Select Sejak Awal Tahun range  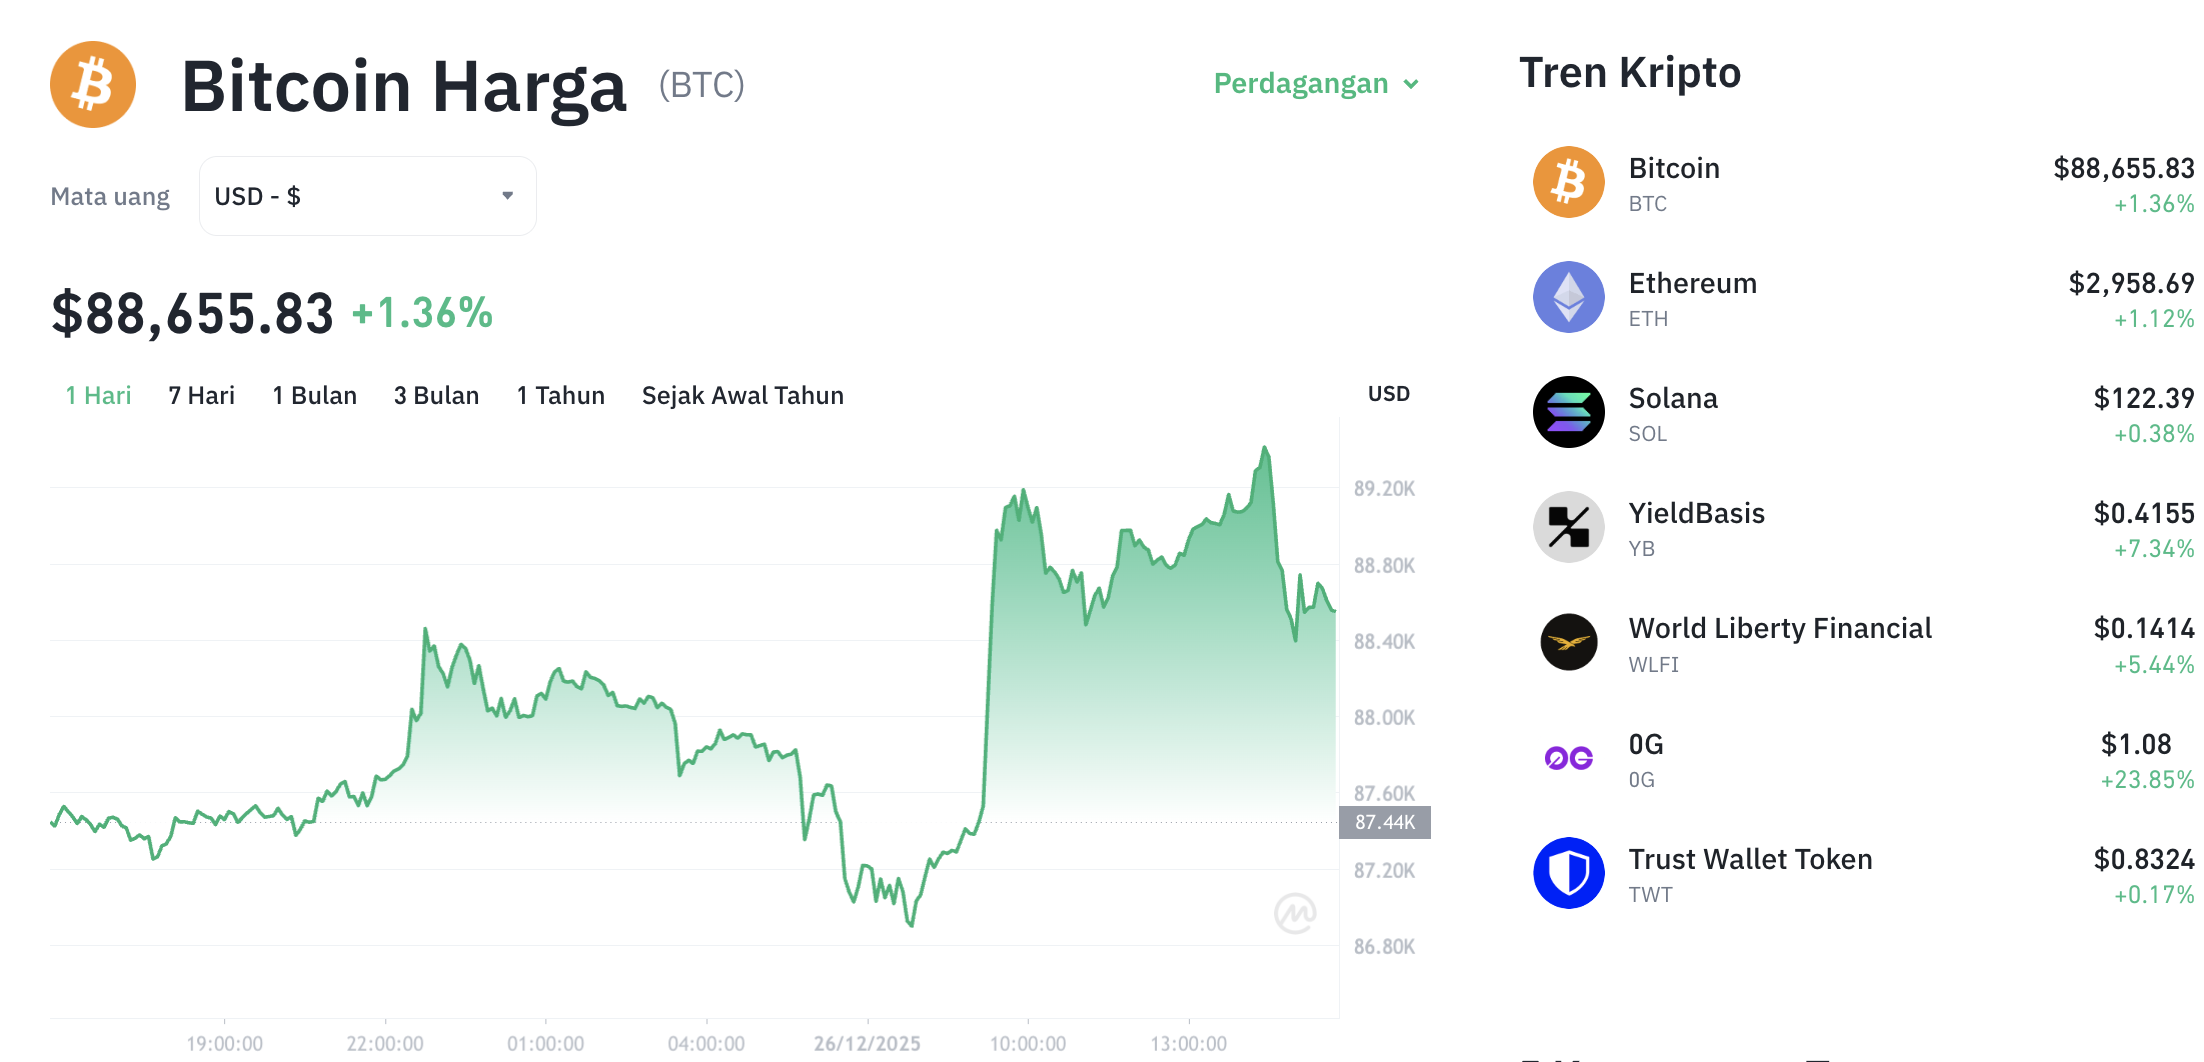(742, 395)
